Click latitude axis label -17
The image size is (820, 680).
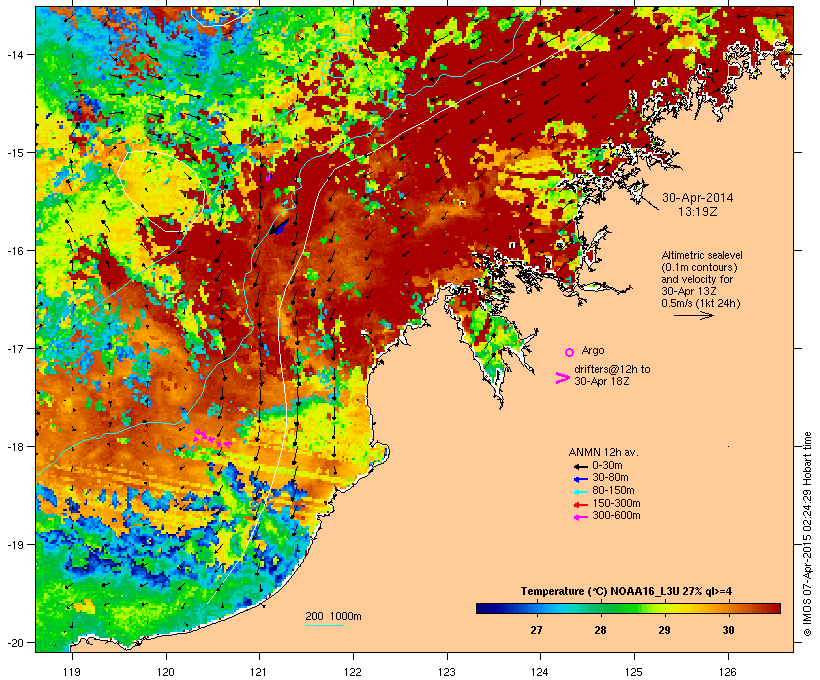click(x=14, y=348)
